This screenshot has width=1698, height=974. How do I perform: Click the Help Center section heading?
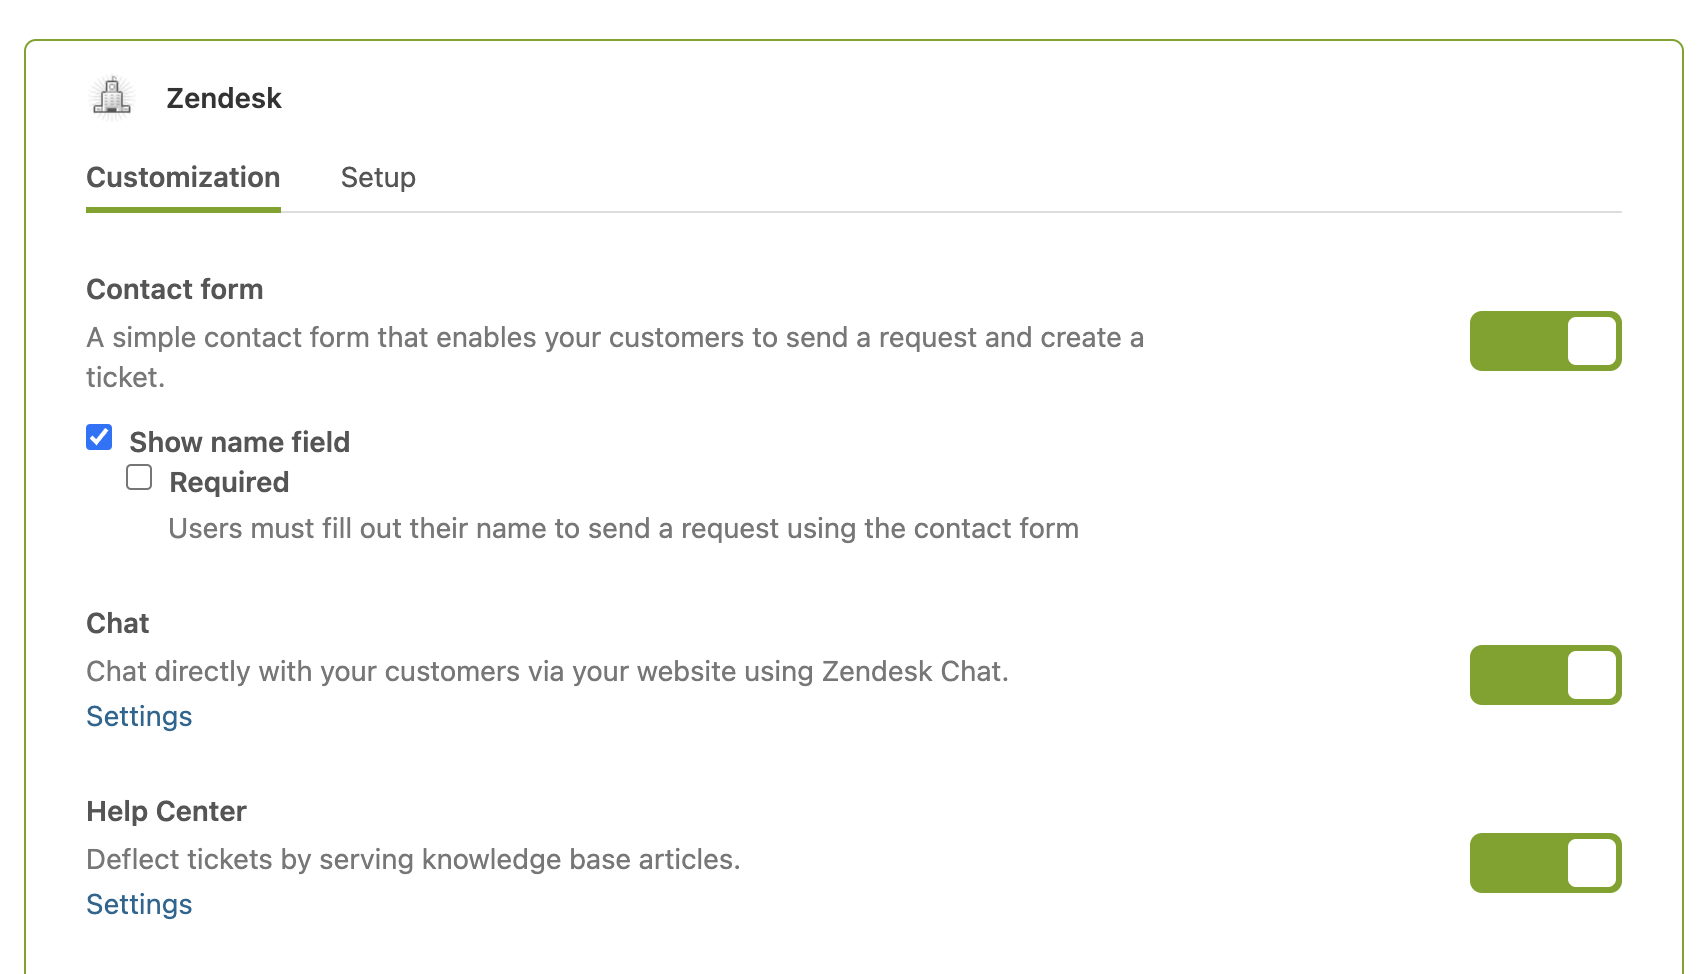[166, 811]
